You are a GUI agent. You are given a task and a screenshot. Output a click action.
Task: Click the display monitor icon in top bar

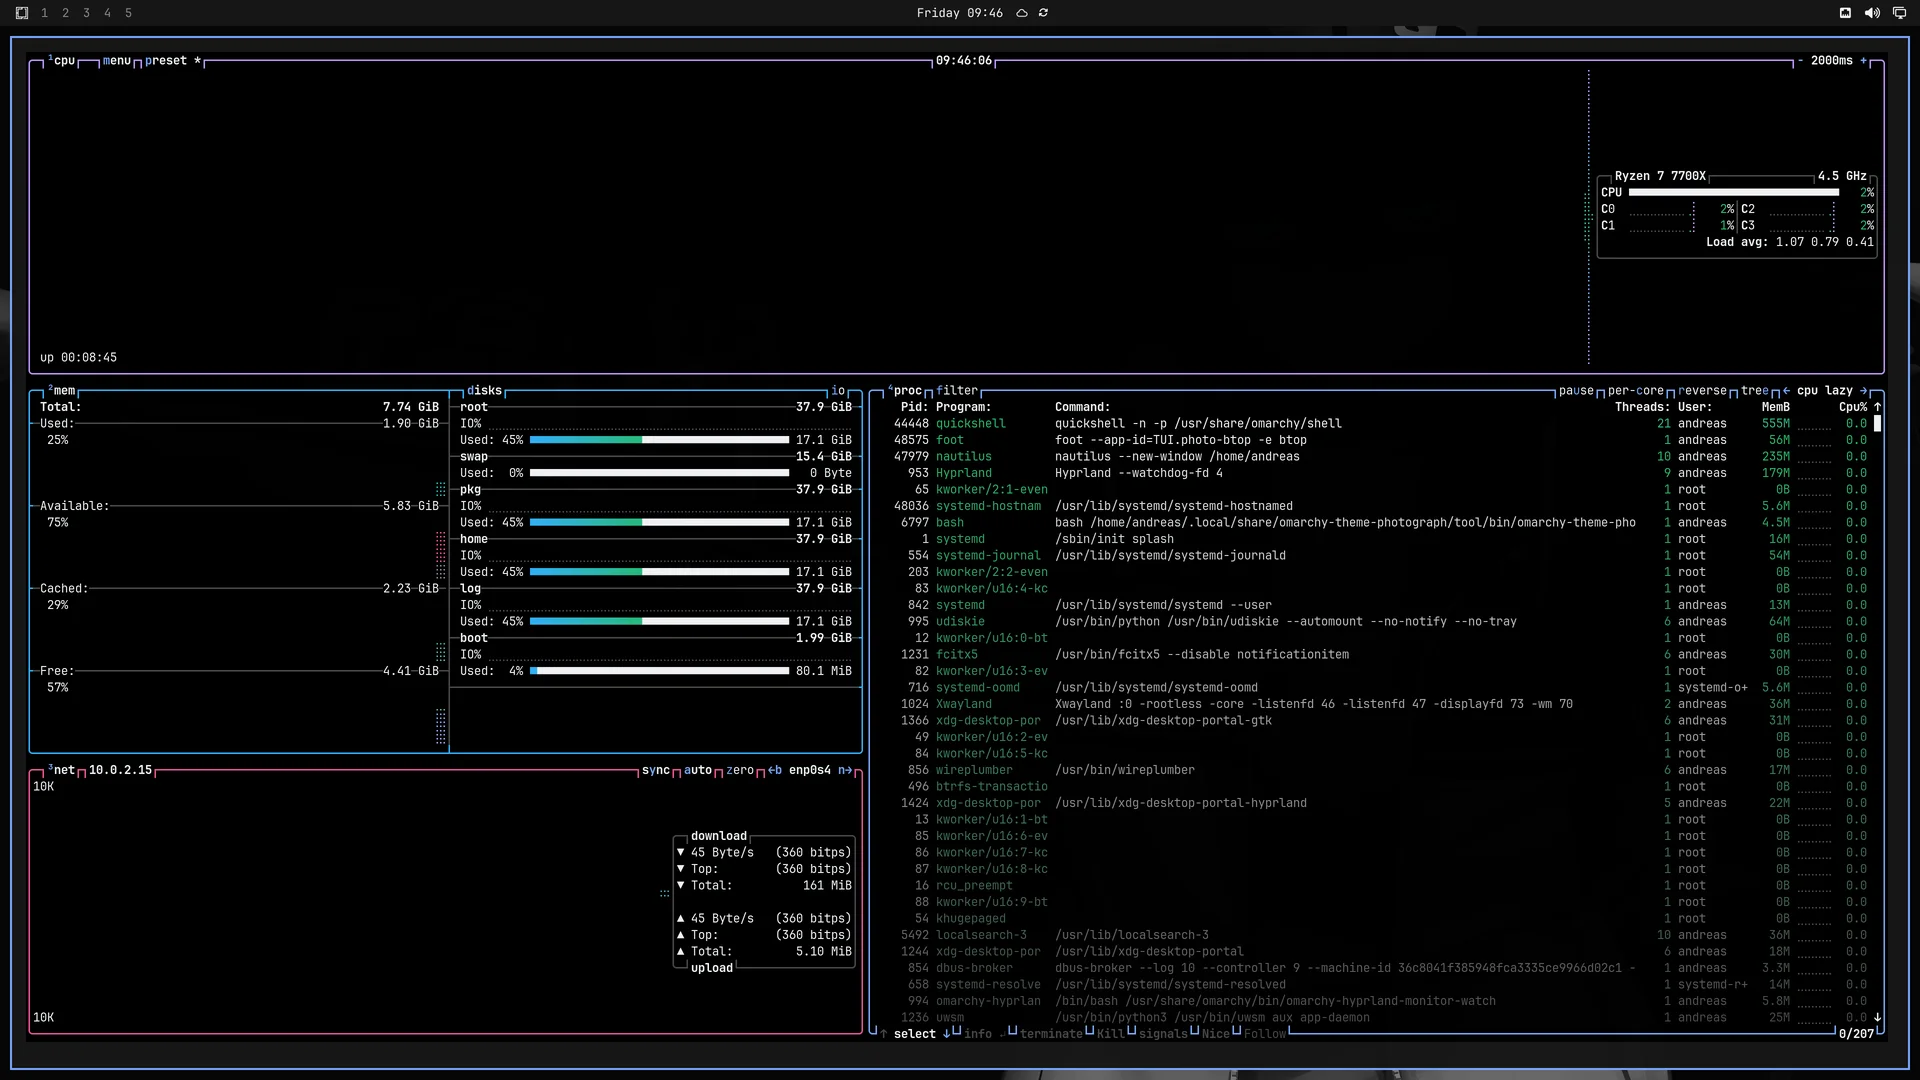point(1899,13)
